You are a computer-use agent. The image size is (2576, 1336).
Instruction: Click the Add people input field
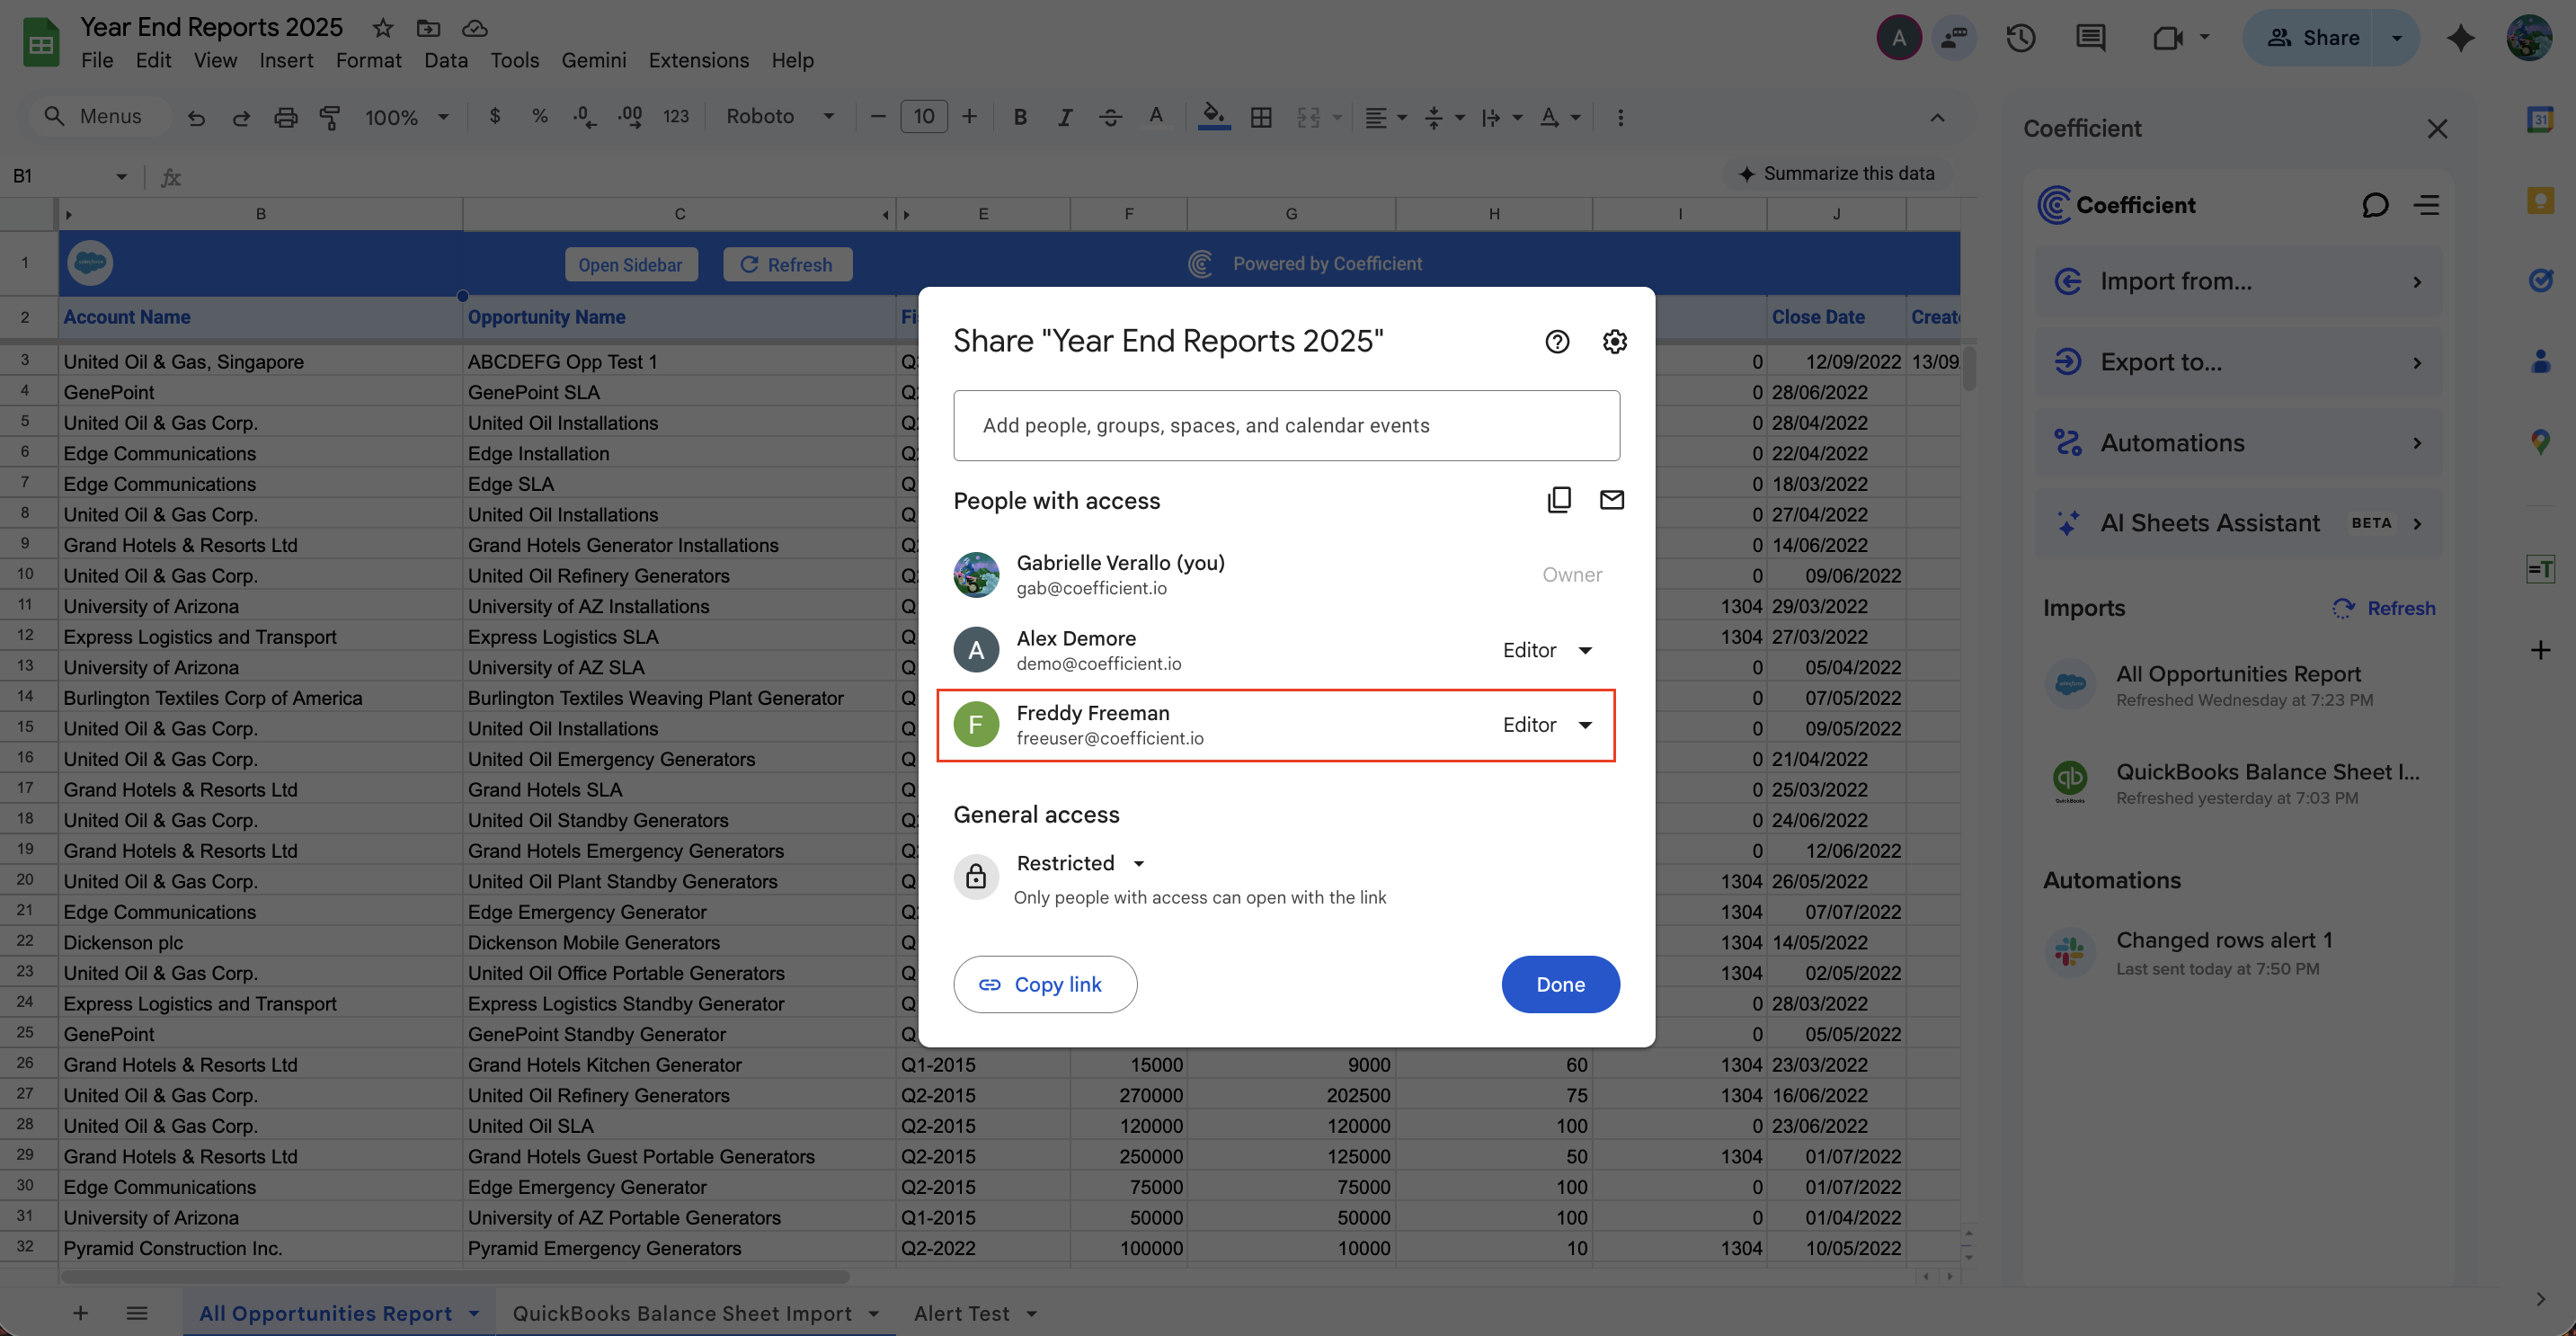pyautogui.click(x=1286, y=425)
